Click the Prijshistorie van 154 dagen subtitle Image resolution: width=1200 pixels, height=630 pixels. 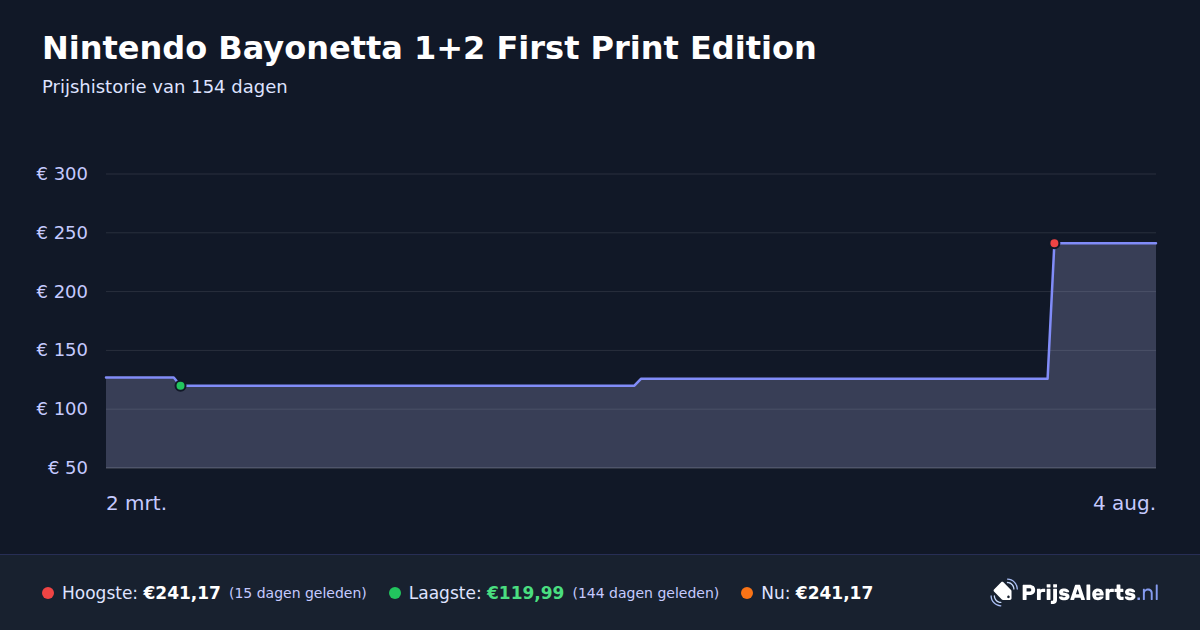[x=165, y=87]
